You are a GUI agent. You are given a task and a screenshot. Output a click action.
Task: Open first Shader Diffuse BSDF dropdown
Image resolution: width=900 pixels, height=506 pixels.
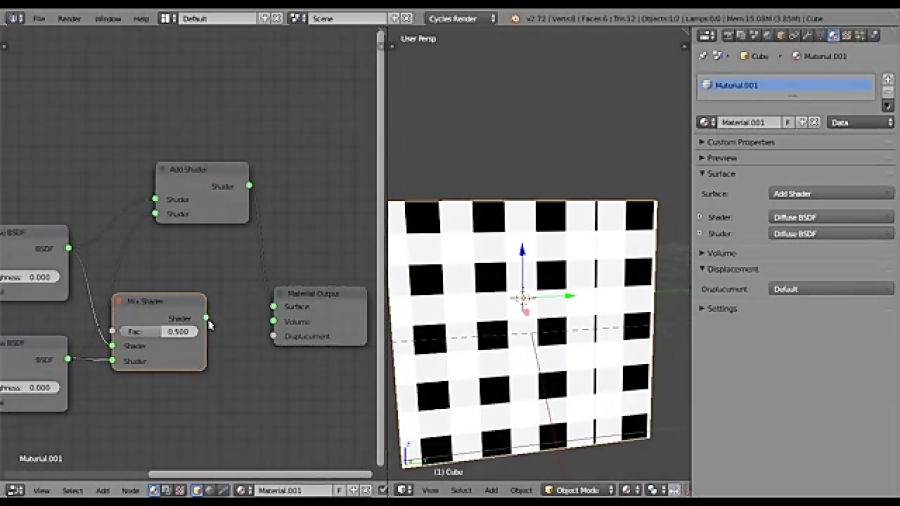pyautogui.click(x=831, y=217)
